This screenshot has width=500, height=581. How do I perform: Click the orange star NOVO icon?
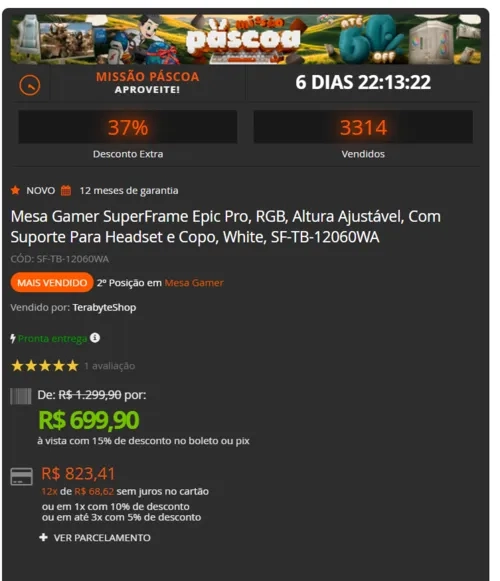click(15, 190)
